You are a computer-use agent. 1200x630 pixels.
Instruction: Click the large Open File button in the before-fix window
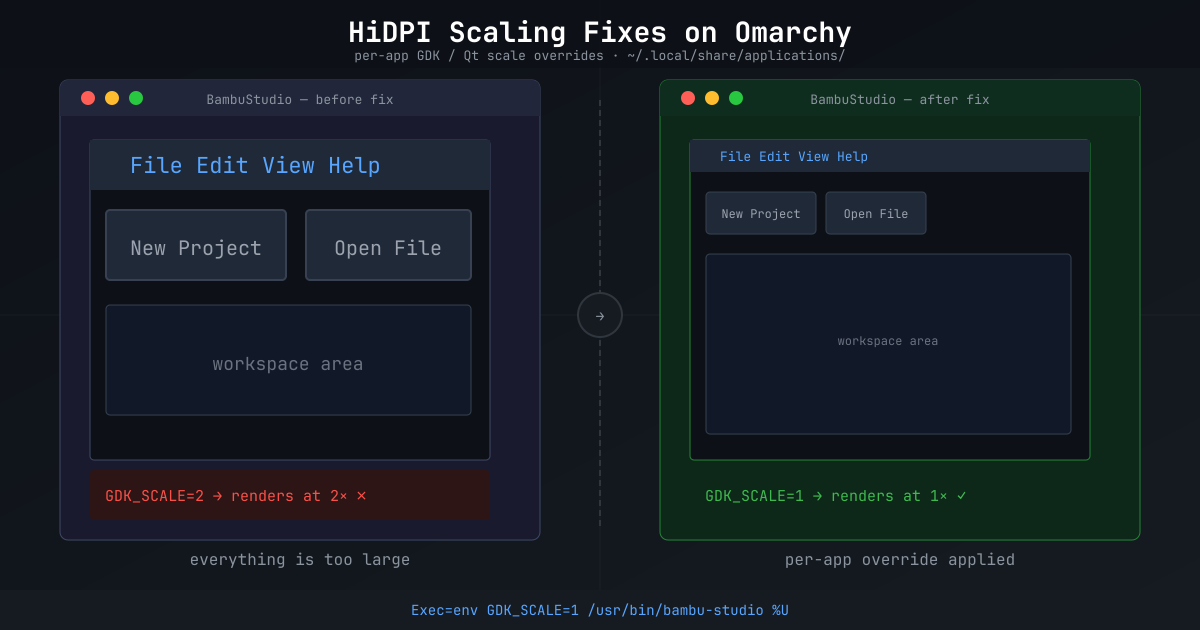point(388,245)
